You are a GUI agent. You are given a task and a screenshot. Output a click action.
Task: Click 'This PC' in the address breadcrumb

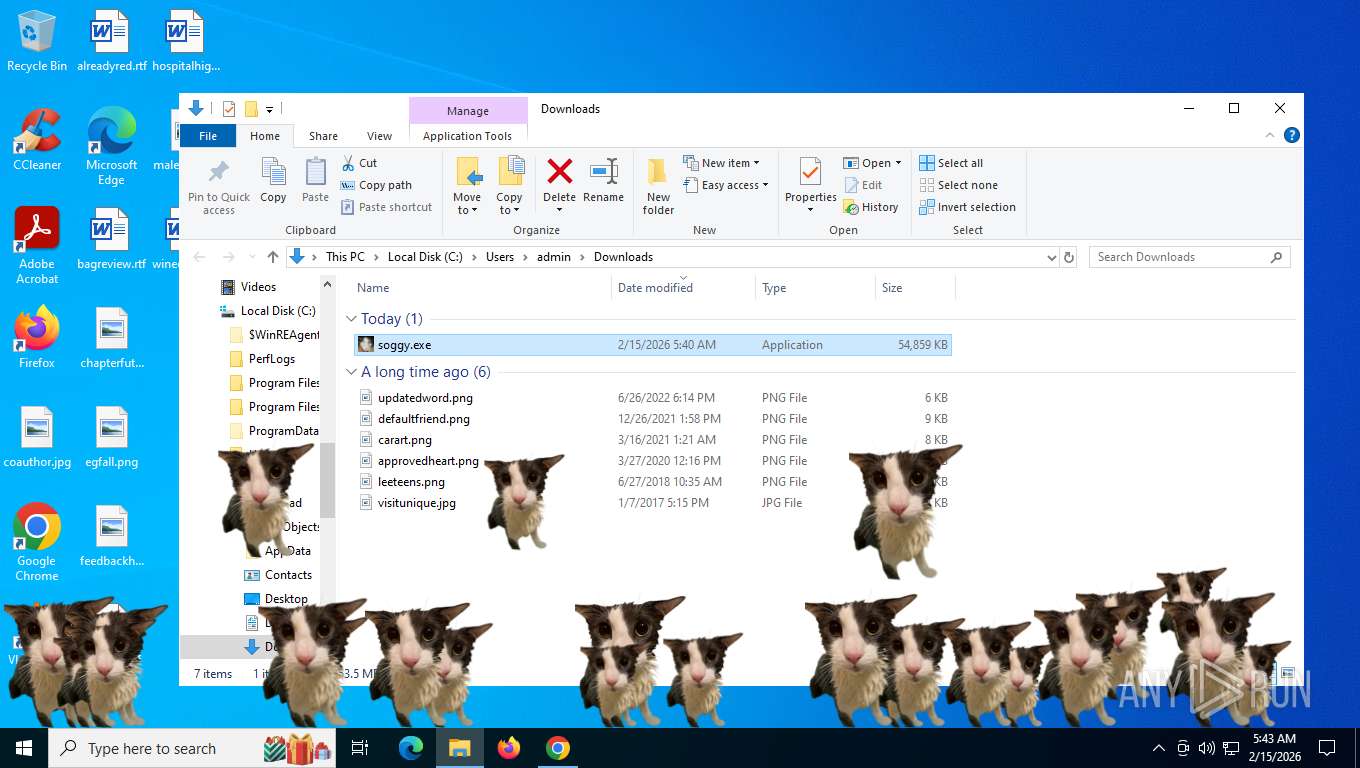[345, 257]
